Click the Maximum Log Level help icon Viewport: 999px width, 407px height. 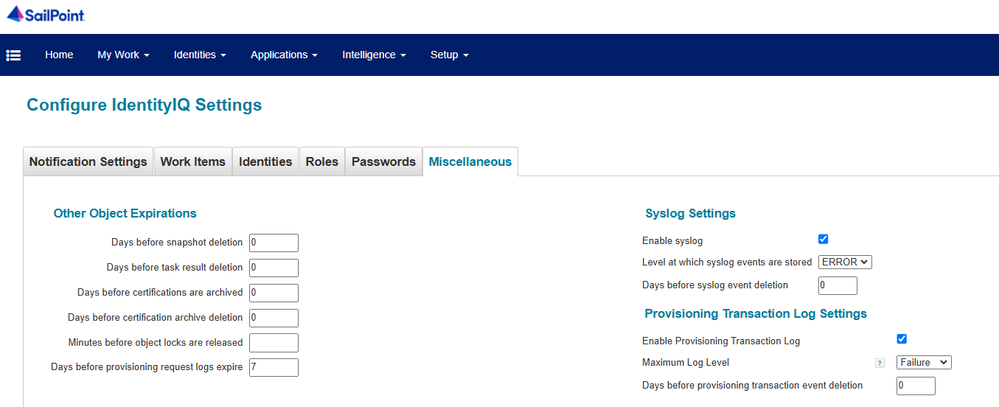pos(880,363)
